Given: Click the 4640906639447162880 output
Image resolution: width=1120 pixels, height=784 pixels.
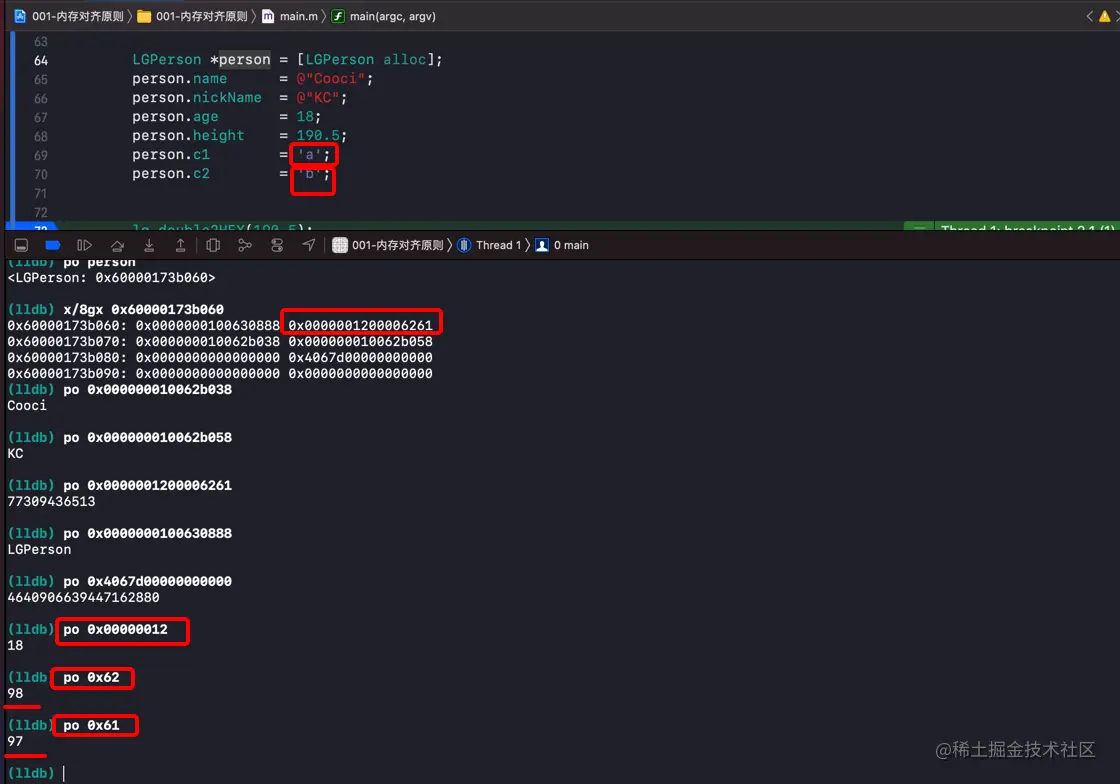Looking at the screenshot, I should (84, 597).
